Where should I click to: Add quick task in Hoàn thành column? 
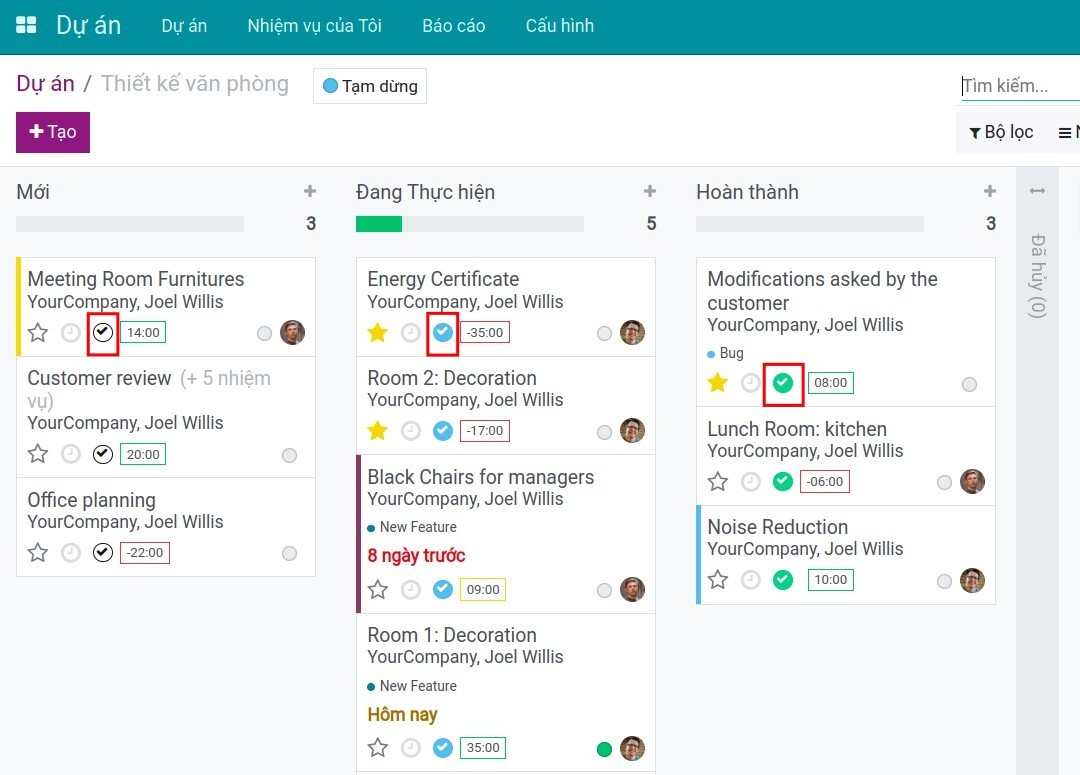[989, 192]
